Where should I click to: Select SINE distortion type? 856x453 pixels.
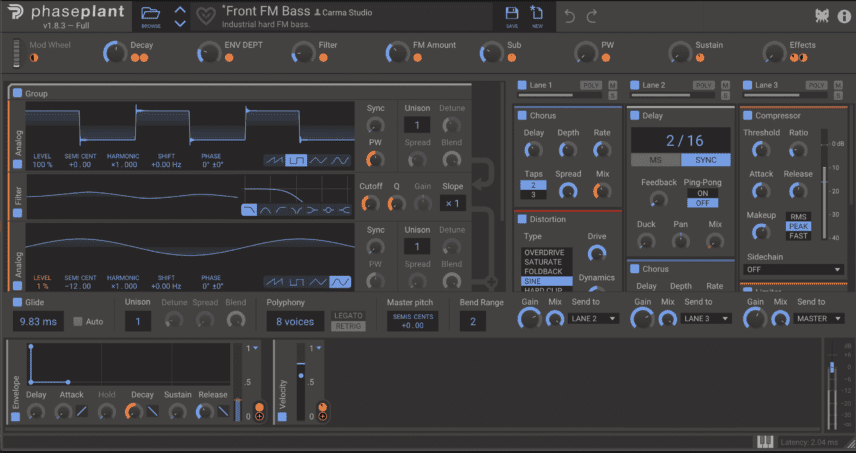pyautogui.click(x=546, y=281)
